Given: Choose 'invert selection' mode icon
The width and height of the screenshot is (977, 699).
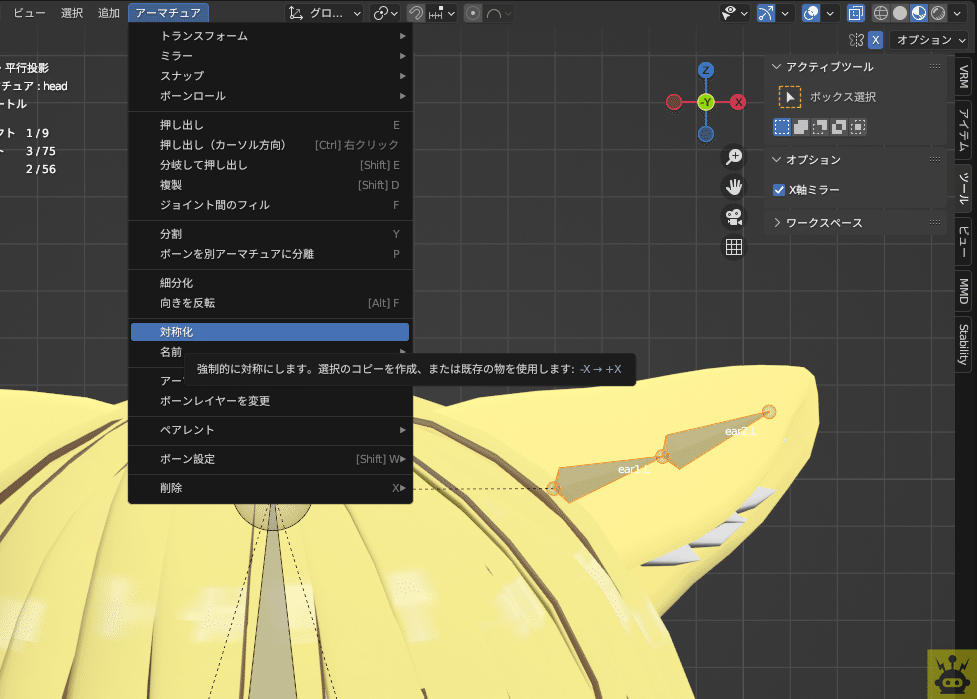Looking at the screenshot, I should point(839,127).
